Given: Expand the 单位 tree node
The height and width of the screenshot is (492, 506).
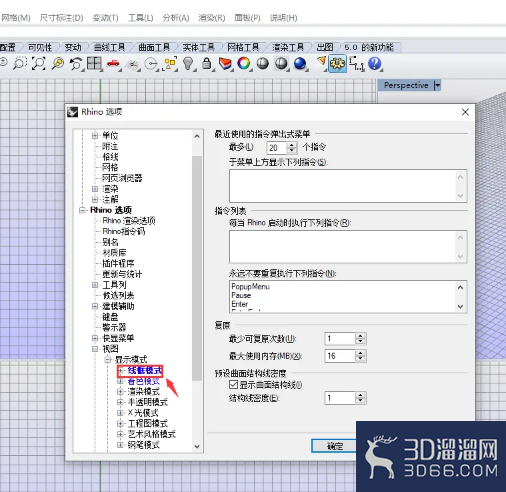Looking at the screenshot, I should (x=95, y=136).
